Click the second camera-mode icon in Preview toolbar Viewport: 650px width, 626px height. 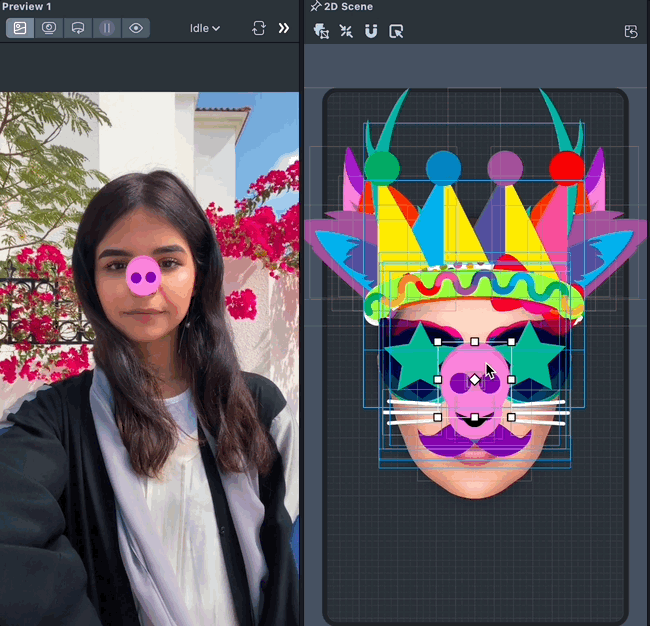[49, 28]
